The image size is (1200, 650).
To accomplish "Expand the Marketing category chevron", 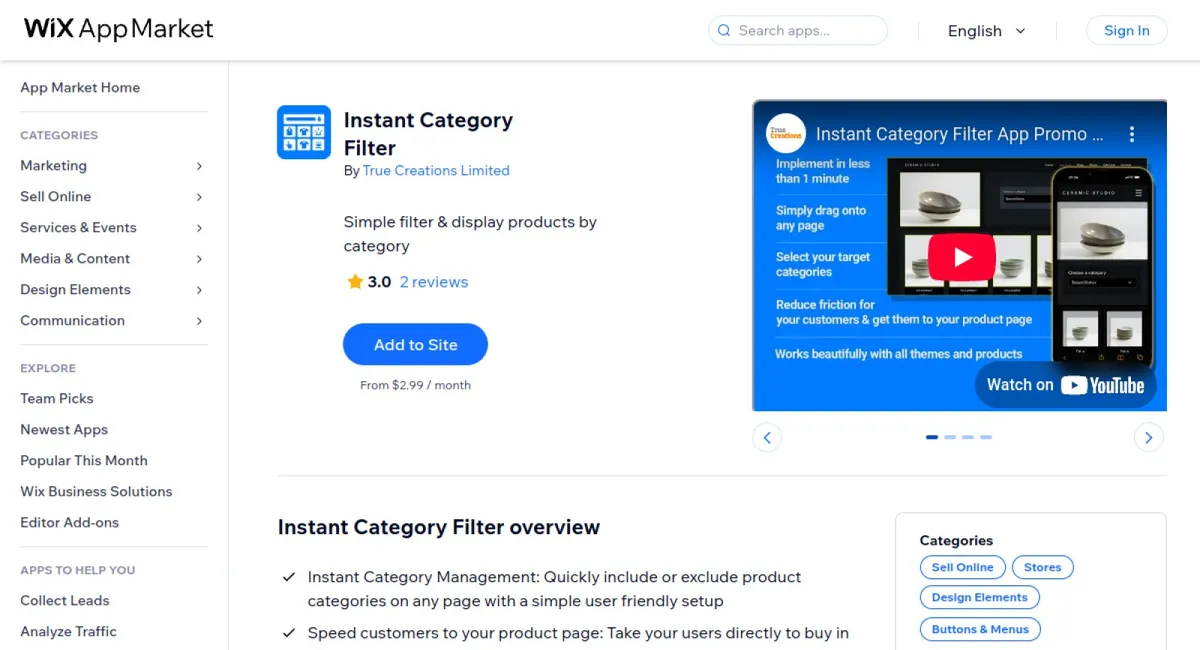I will click(x=199, y=166).
